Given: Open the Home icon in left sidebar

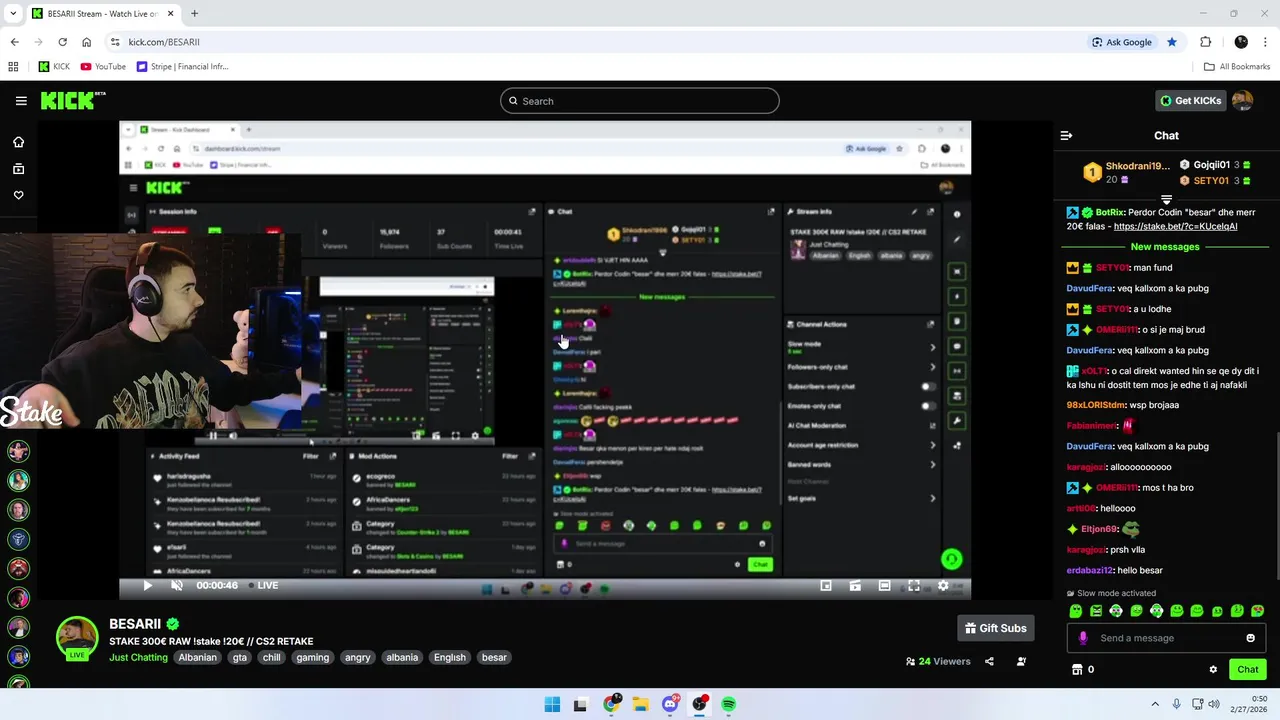Looking at the screenshot, I should click(x=18, y=142).
